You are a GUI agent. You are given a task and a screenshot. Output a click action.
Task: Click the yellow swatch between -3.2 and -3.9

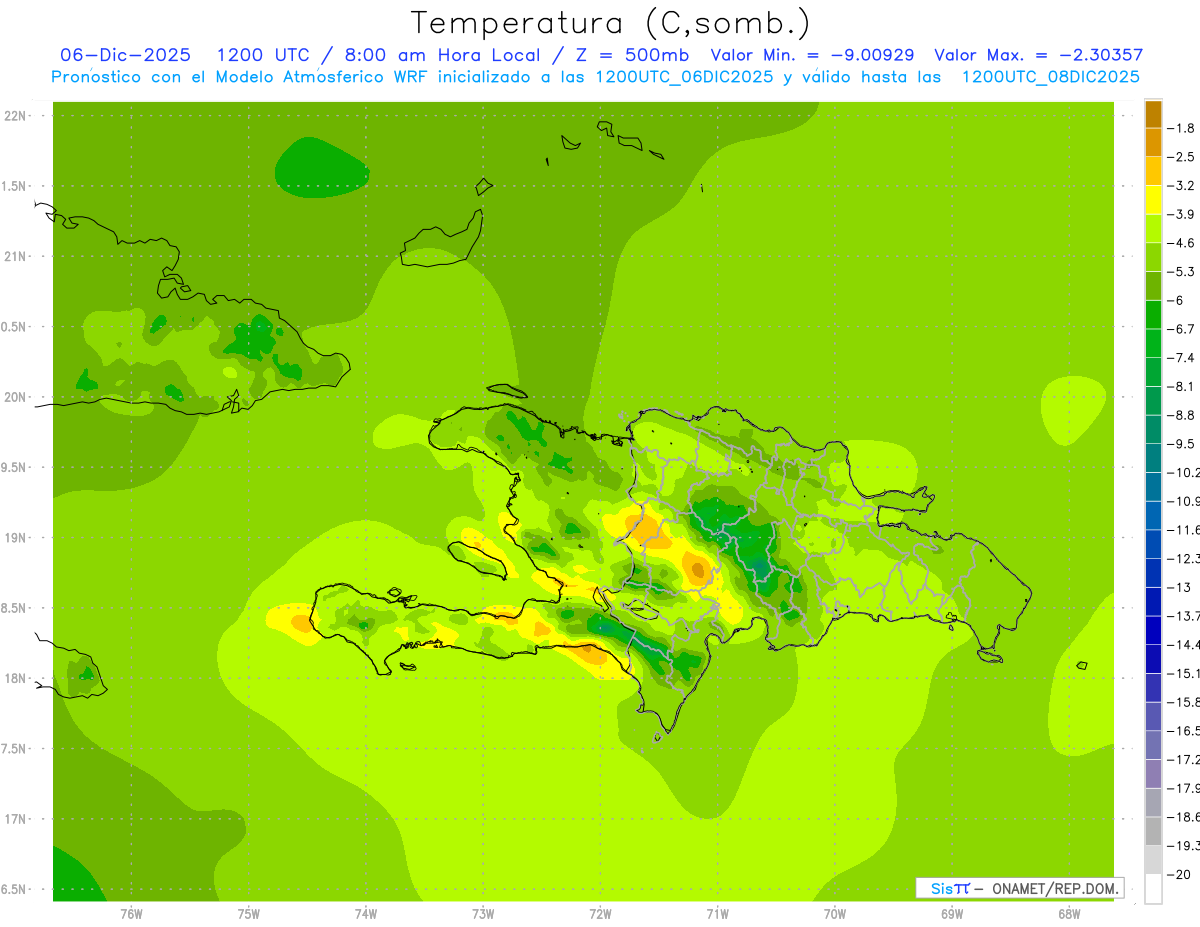pyautogui.click(x=1153, y=200)
